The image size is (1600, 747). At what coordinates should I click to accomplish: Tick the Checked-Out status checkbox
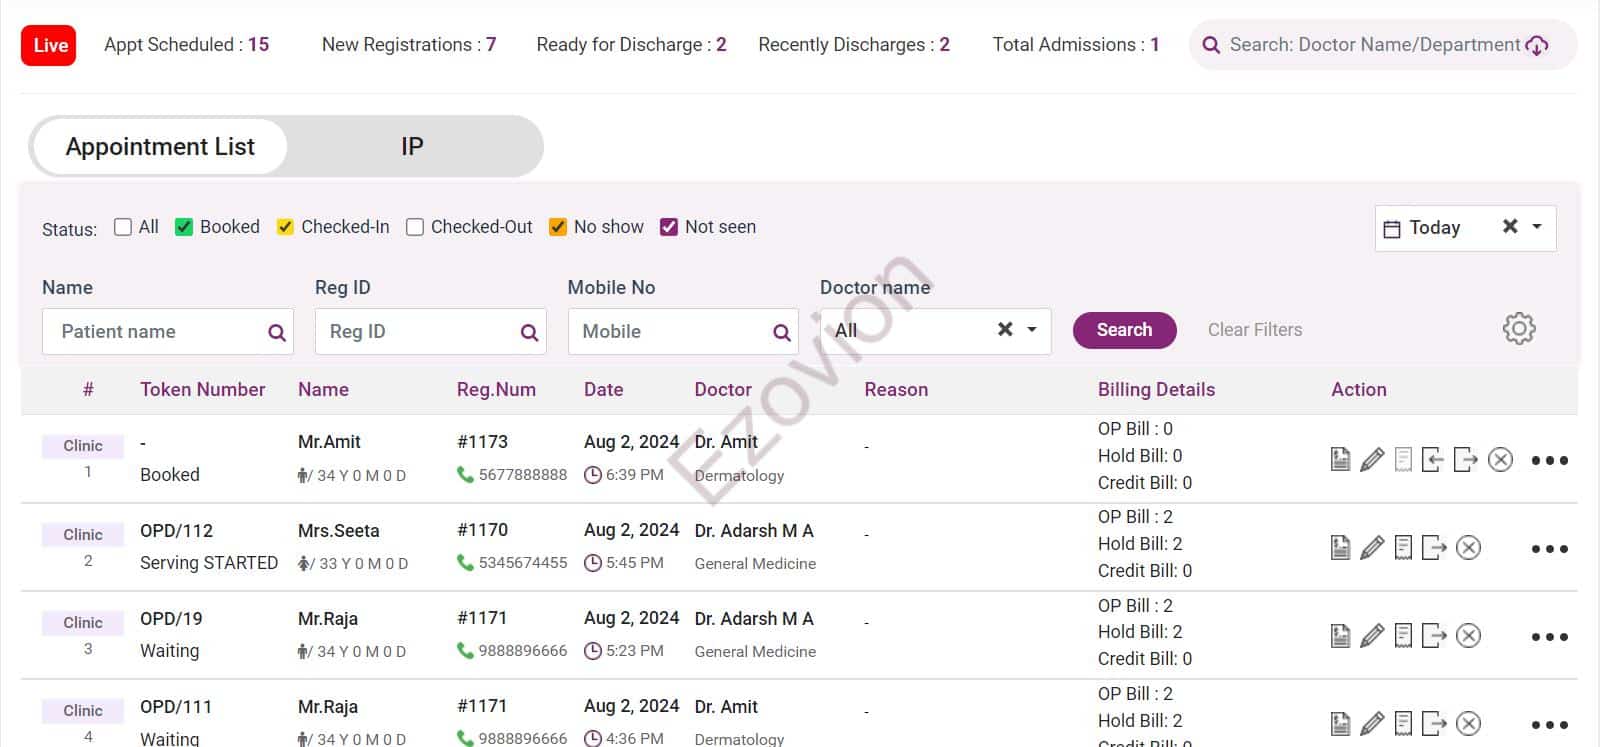pos(415,227)
